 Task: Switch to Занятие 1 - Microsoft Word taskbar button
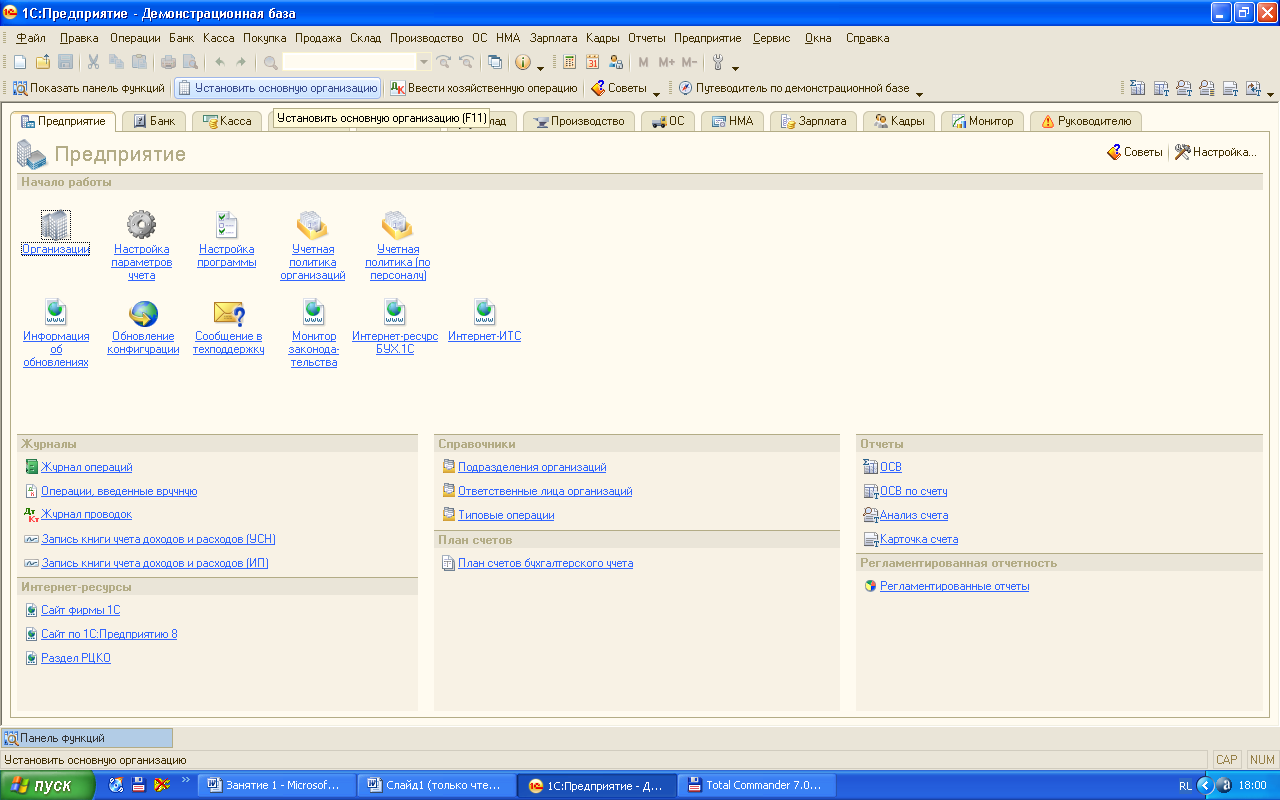pyautogui.click(x=276, y=785)
